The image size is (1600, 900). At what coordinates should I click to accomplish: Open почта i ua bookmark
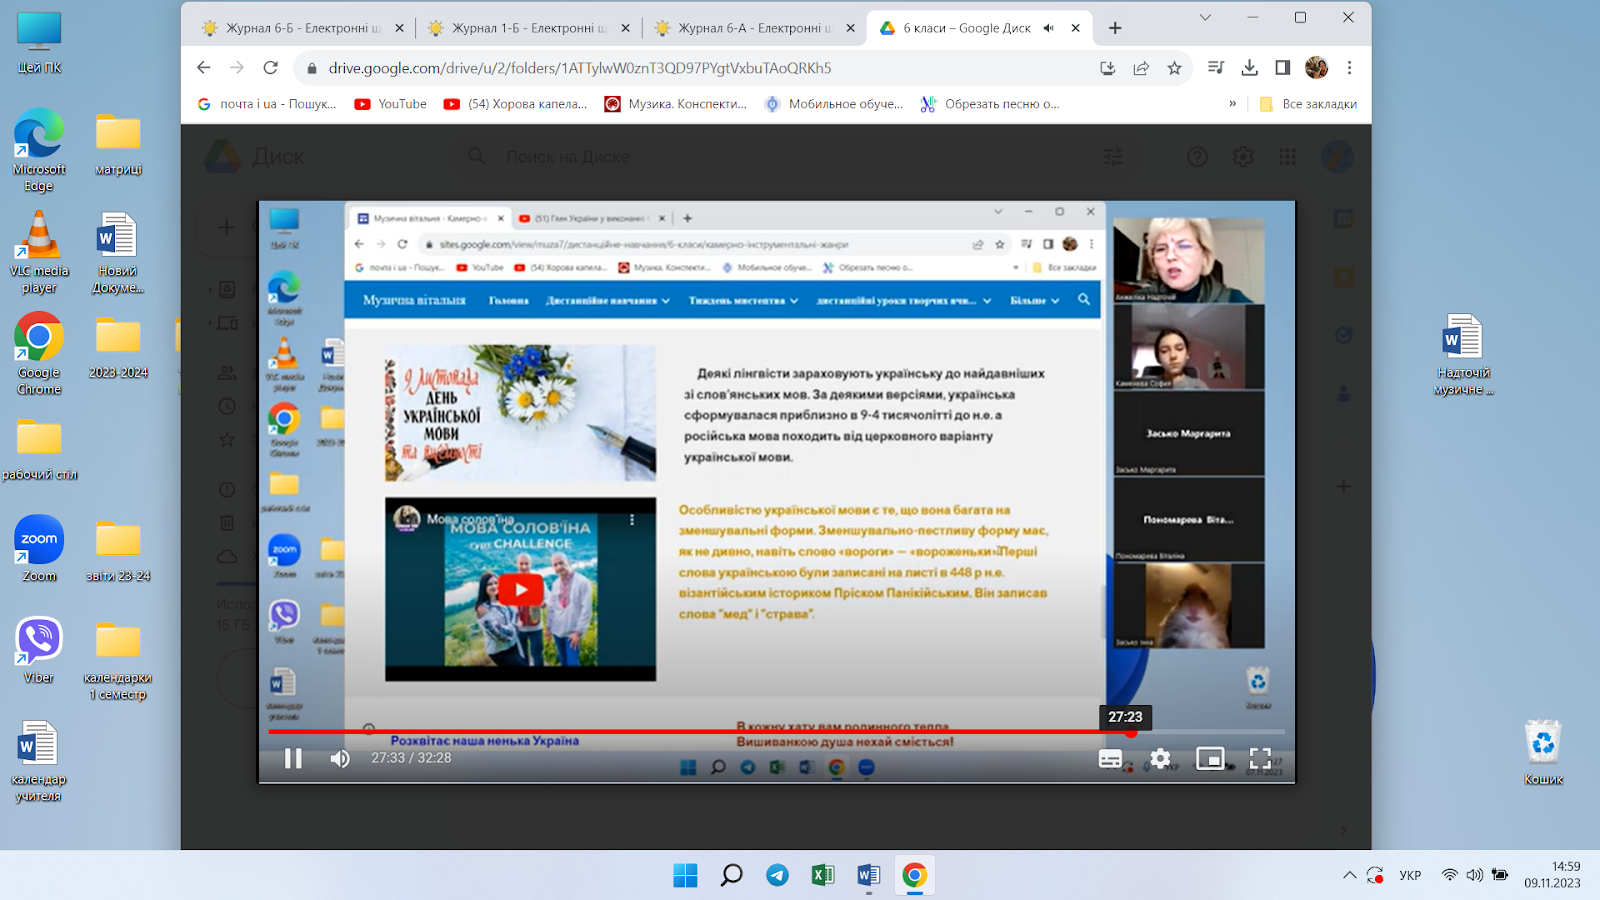(267, 104)
